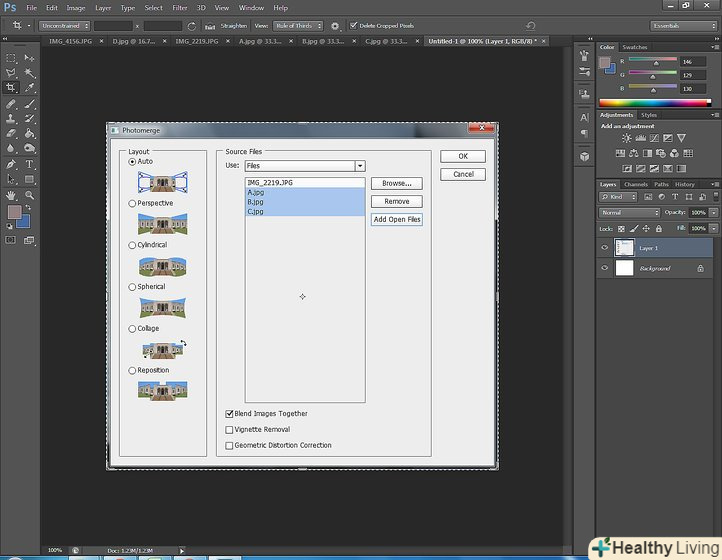Select the Zoom tool

coord(29,195)
